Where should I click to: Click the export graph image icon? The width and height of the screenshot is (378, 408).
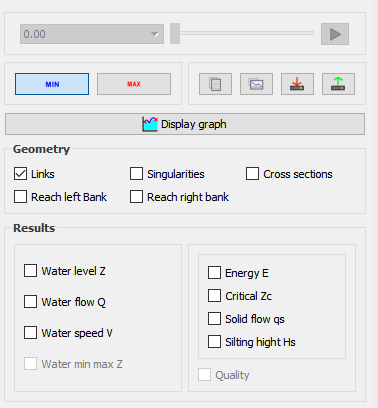(x=256, y=84)
